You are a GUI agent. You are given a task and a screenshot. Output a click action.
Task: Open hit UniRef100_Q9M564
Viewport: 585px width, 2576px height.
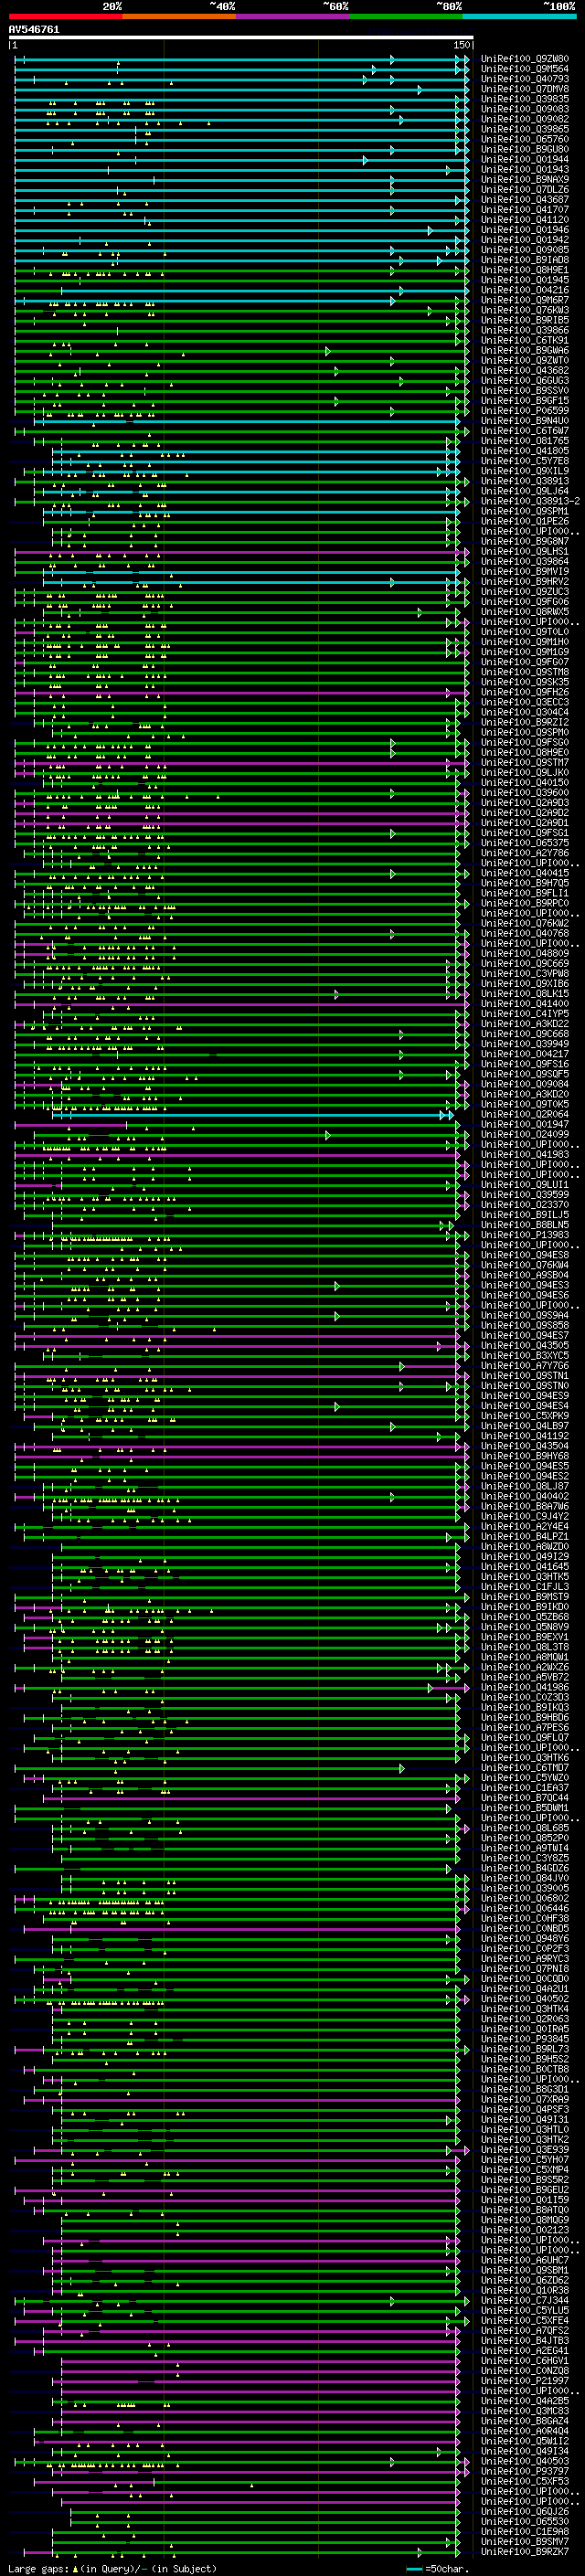point(524,69)
